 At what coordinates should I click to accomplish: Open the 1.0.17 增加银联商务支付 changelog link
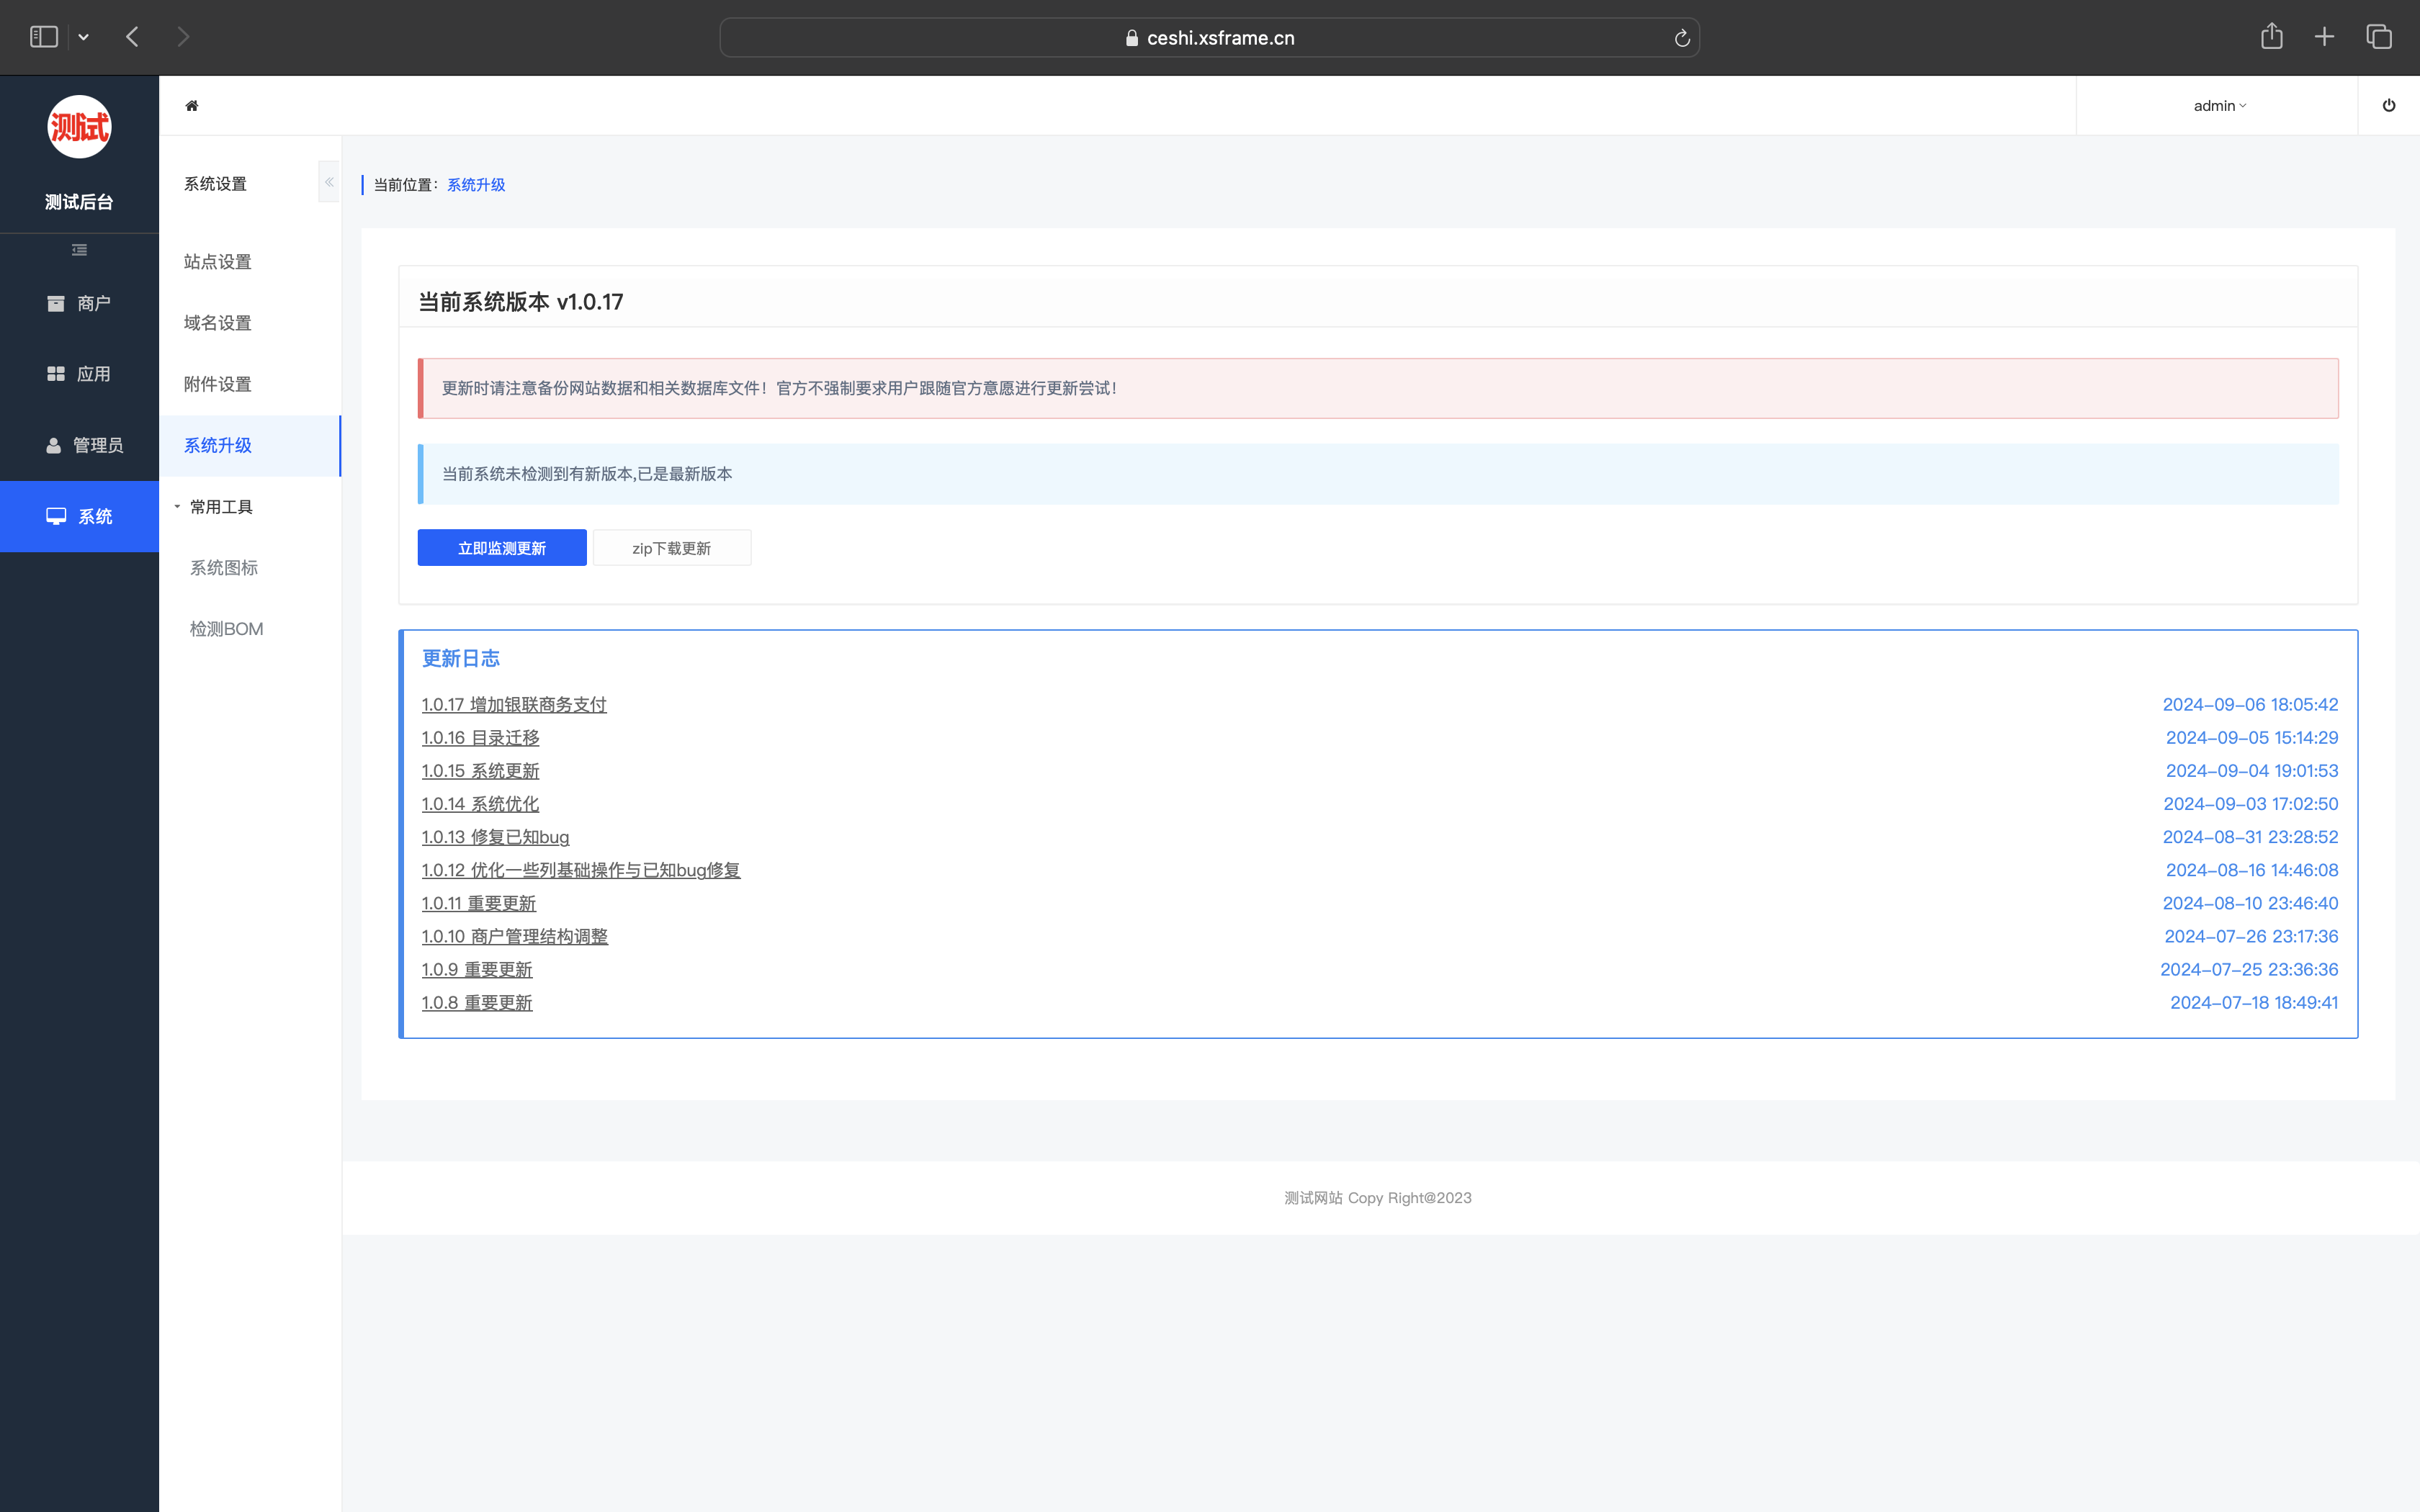point(514,705)
